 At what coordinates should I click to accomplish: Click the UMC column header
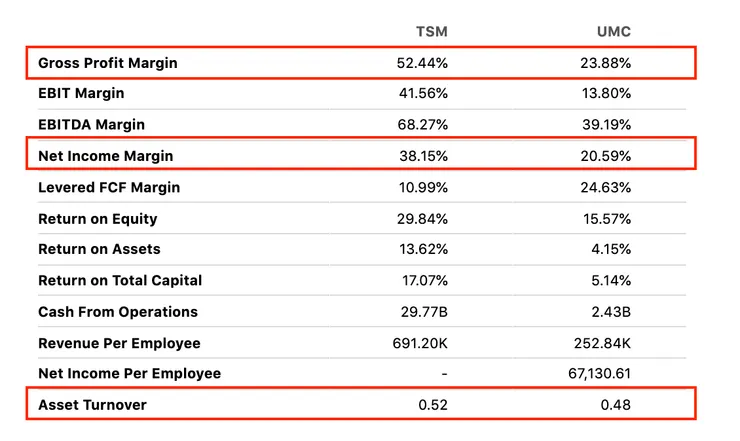coord(612,32)
